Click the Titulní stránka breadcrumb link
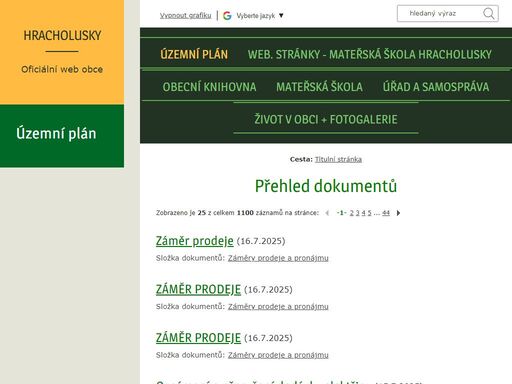 click(x=338, y=159)
